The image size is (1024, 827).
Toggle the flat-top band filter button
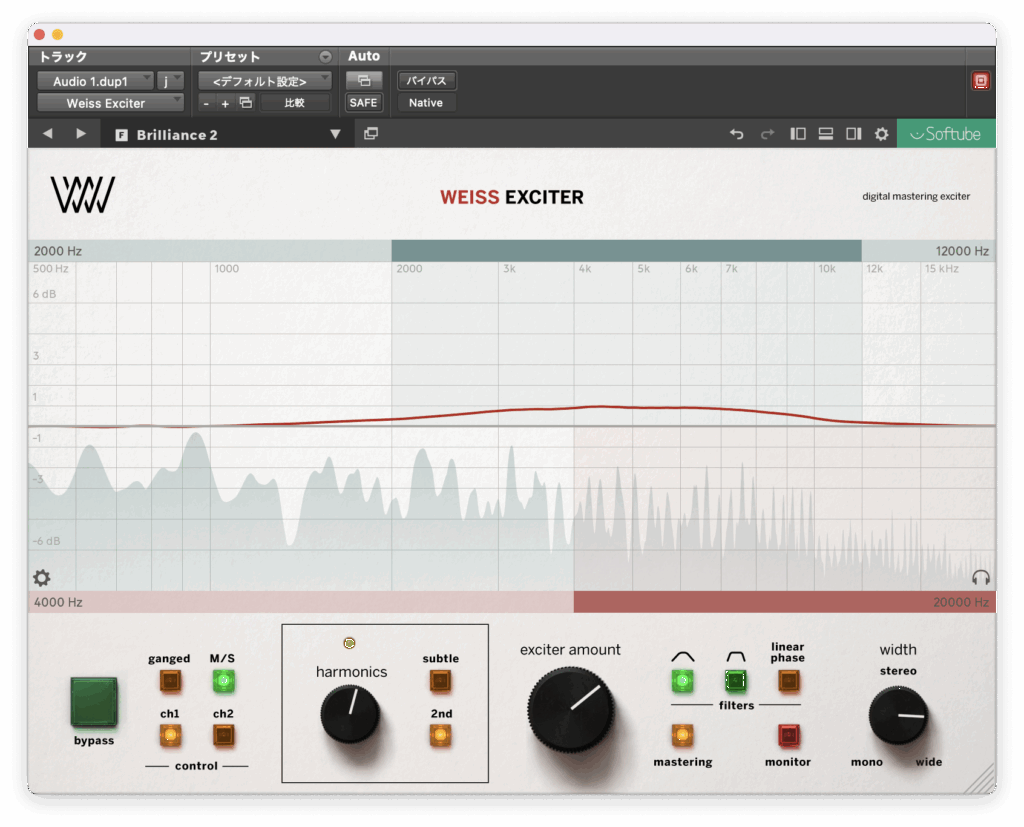735,681
